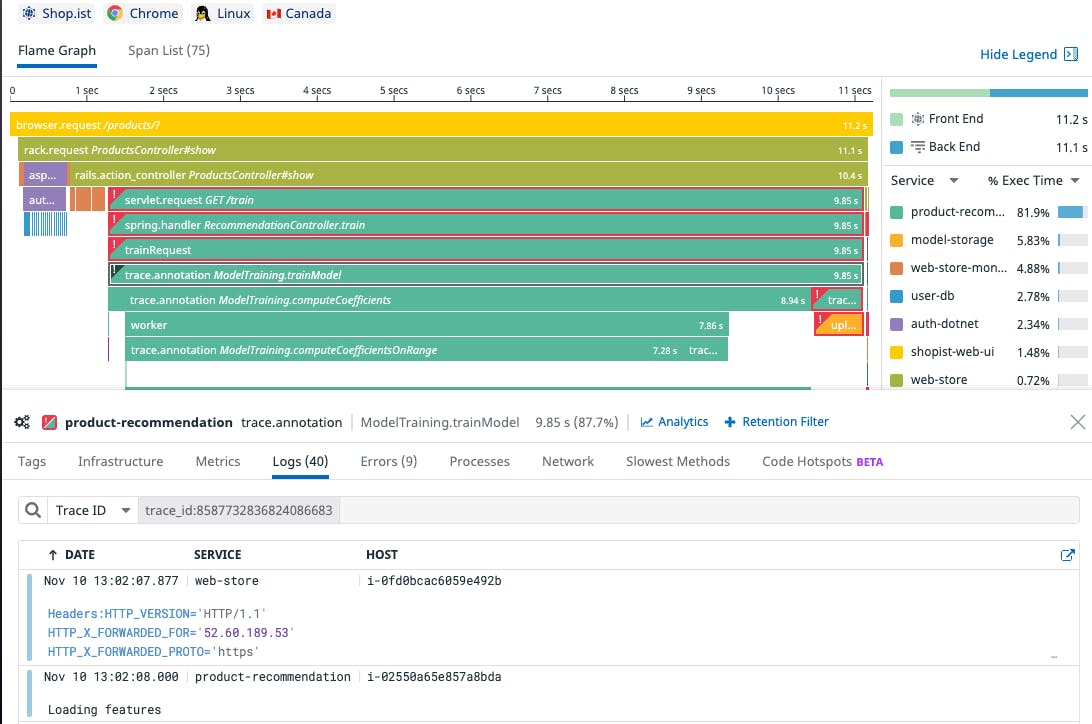Click the Back End server icon in the legend
The height and width of the screenshot is (724, 1092).
(x=917, y=146)
